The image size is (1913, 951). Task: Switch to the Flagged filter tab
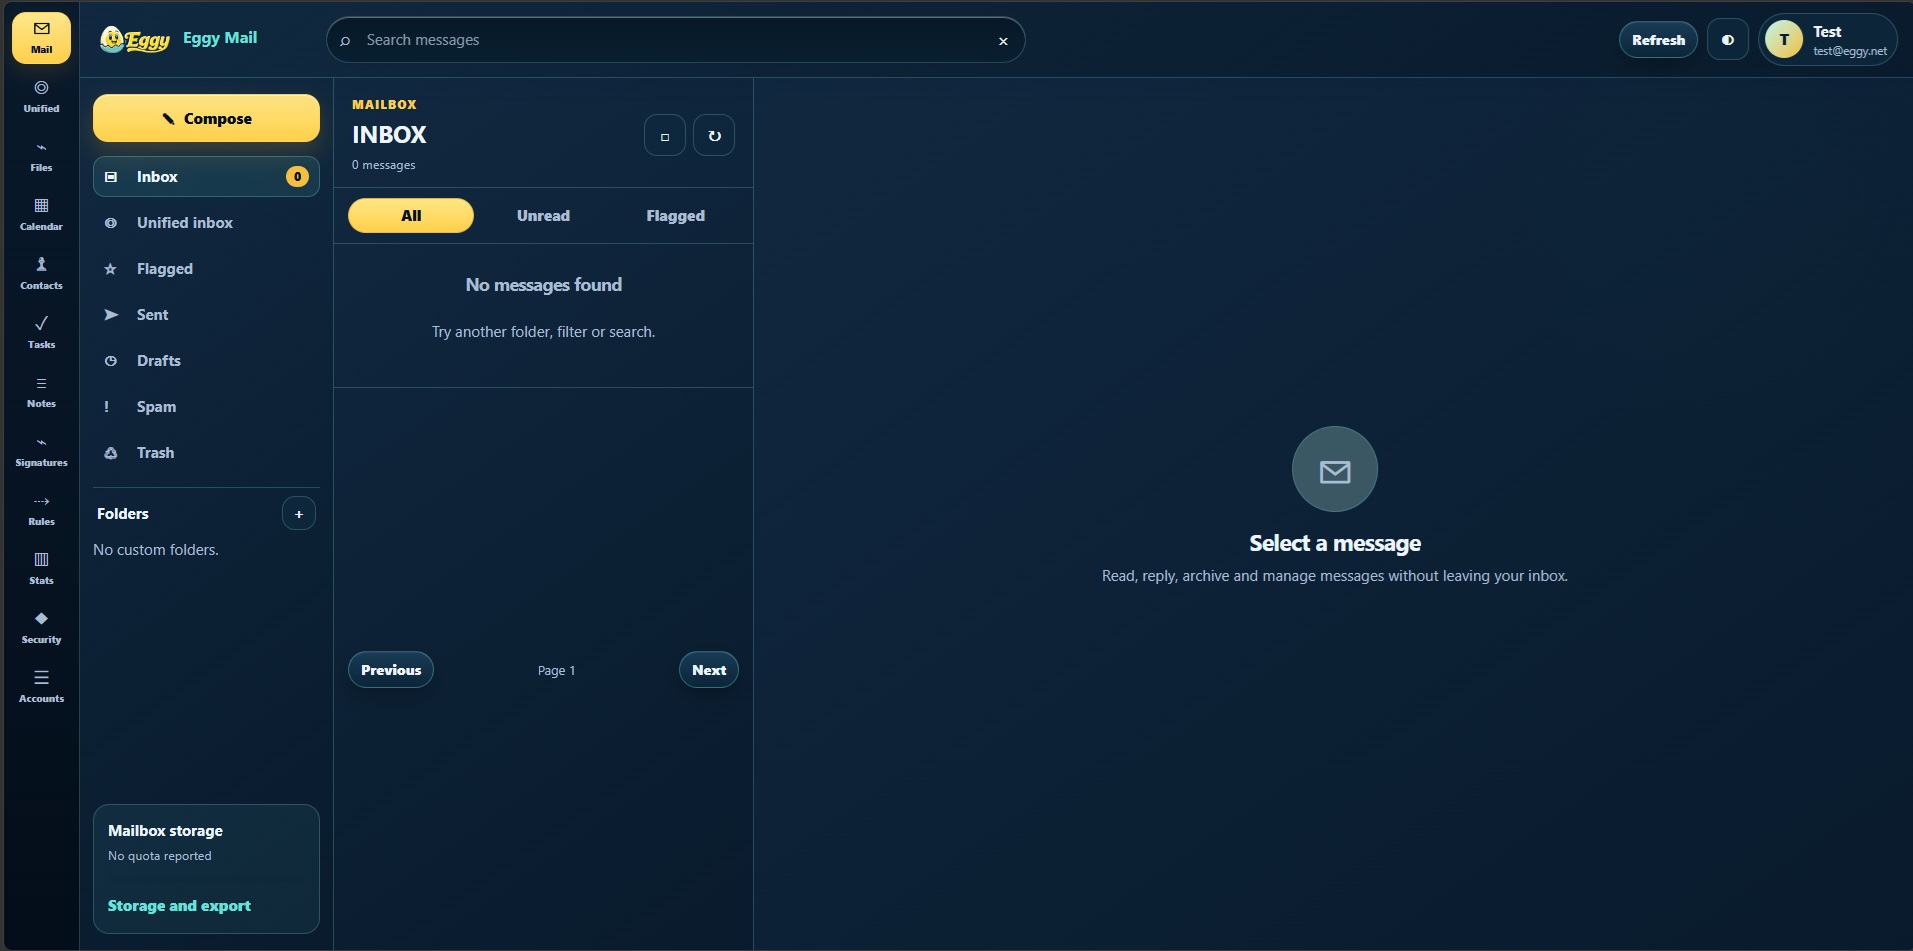click(675, 216)
